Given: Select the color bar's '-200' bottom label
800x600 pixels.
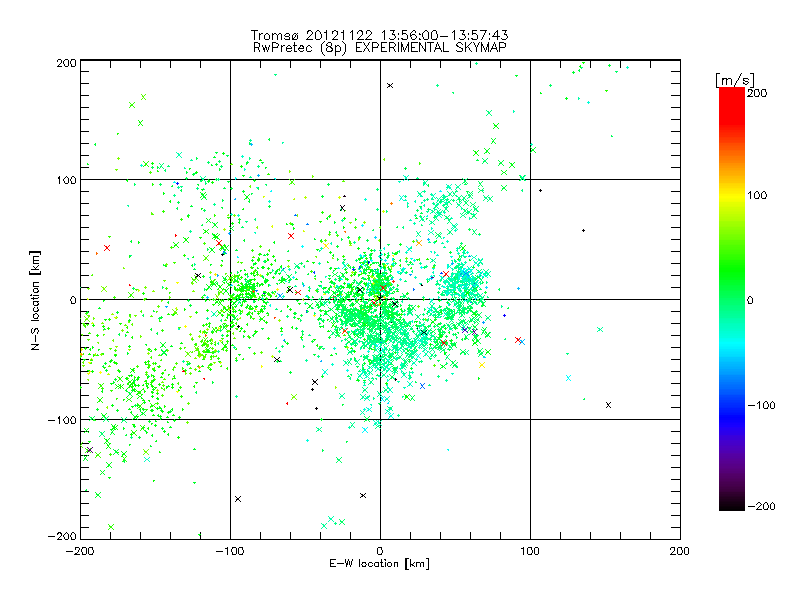Looking at the screenshot, I should [x=761, y=507].
